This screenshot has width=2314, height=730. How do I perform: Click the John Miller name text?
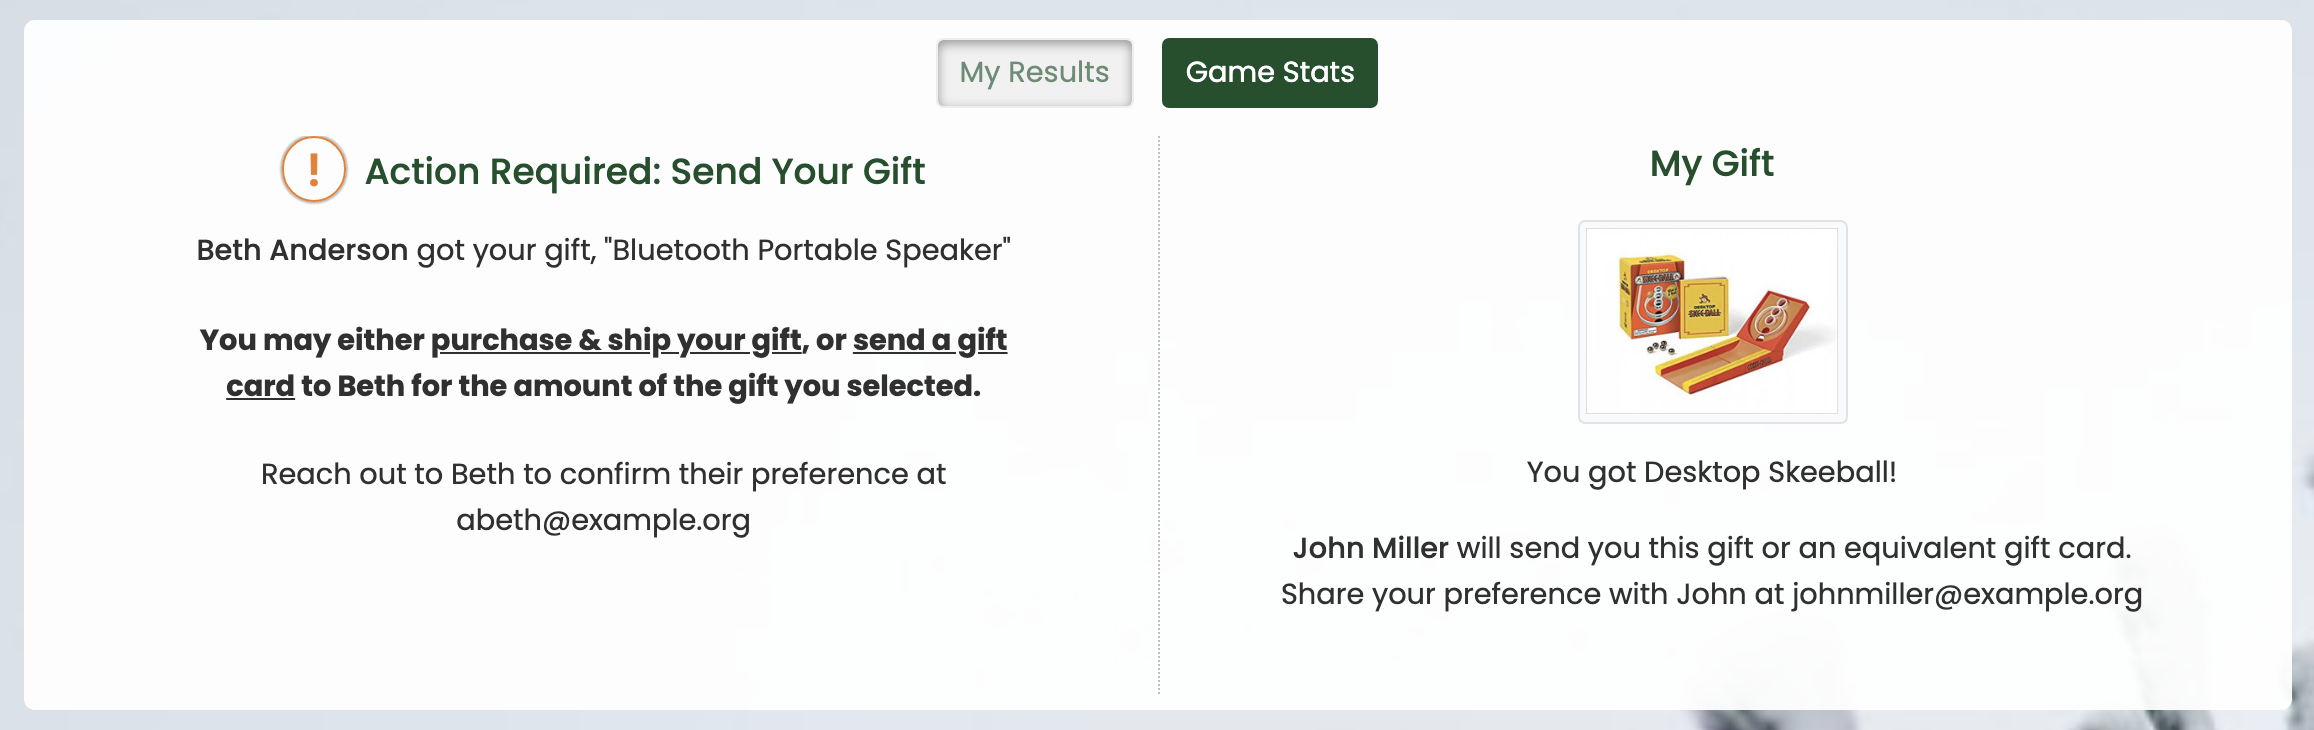[x=1370, y=548]
